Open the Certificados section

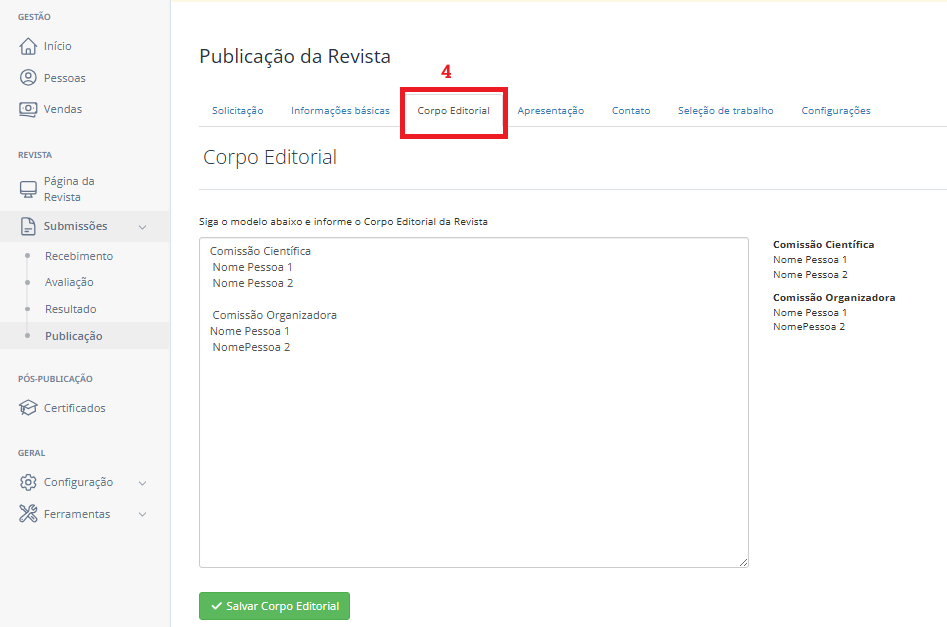tap(74, 408)
